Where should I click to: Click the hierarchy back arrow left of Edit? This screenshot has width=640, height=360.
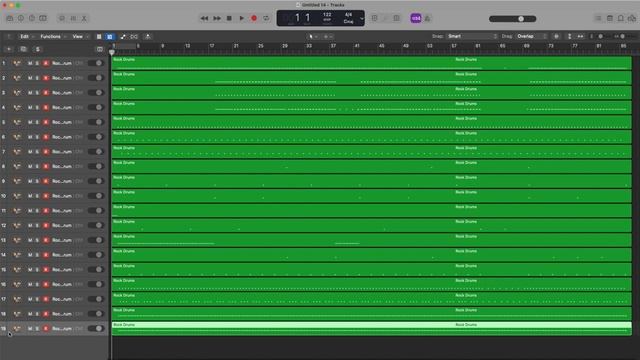9,37
